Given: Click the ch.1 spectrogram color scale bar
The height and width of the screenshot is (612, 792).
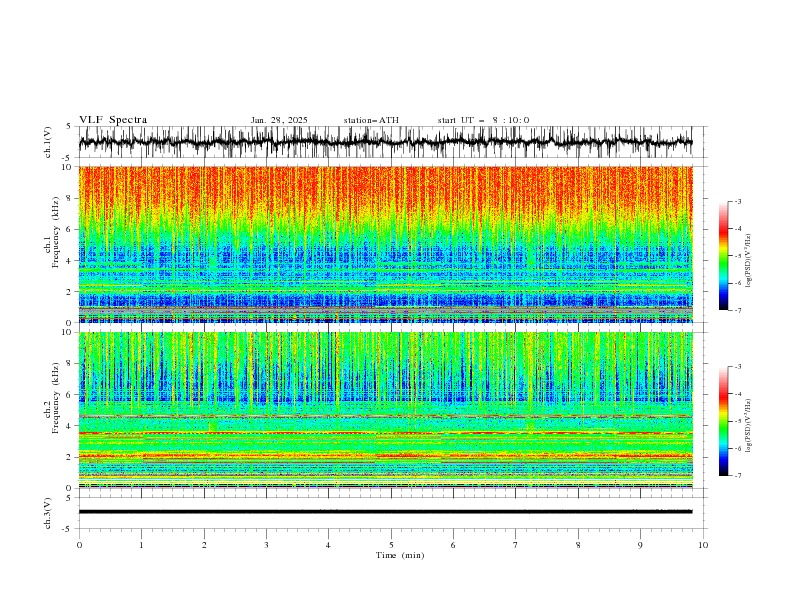Looking at the screenshot, I should [723, 256].
